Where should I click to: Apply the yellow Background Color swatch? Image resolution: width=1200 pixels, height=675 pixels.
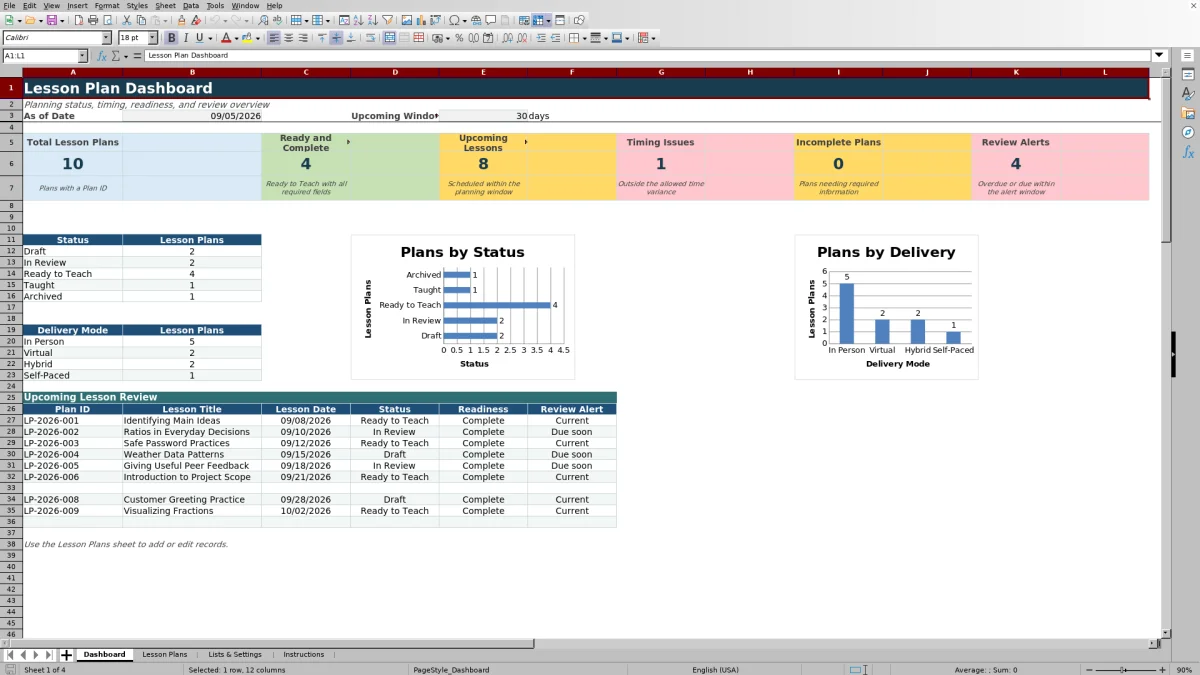click(x=246, y=38)
